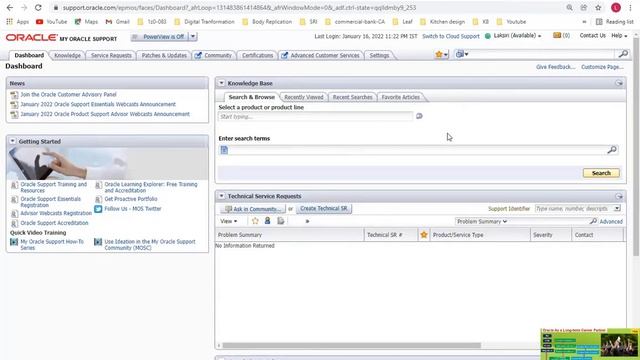Click the global search text field
This screenshot has width=640, height=360.
[x=543, y=54]
